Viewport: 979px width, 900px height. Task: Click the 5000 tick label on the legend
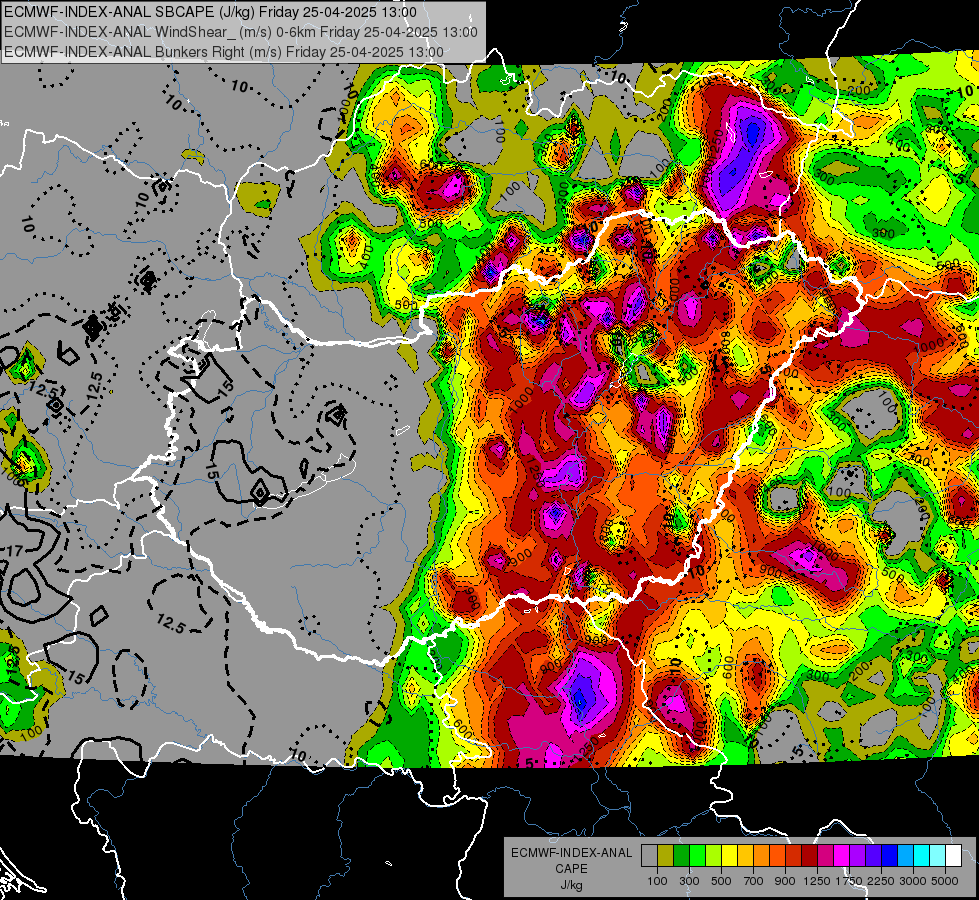click(945, 881)
